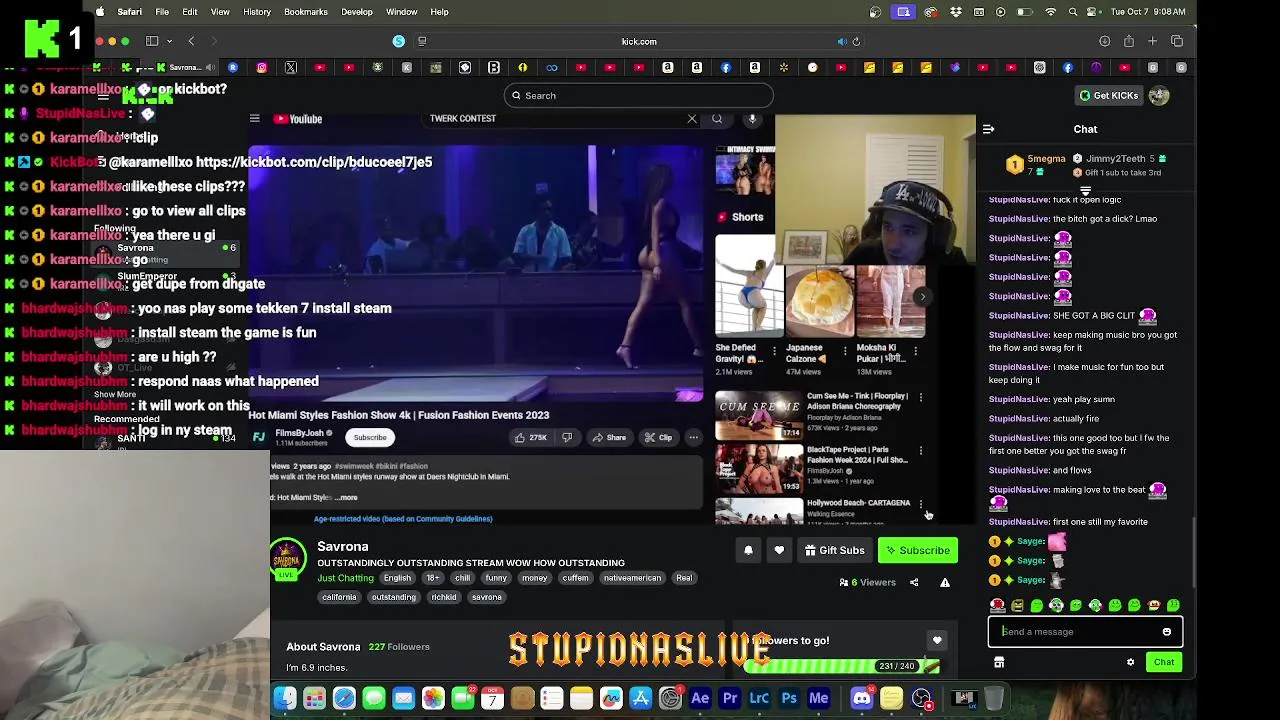The width and height of the screenshot is (1280, 720).
Task: Clear the TWERK CONTEST YouTube search with X
Action: (692, 119)
